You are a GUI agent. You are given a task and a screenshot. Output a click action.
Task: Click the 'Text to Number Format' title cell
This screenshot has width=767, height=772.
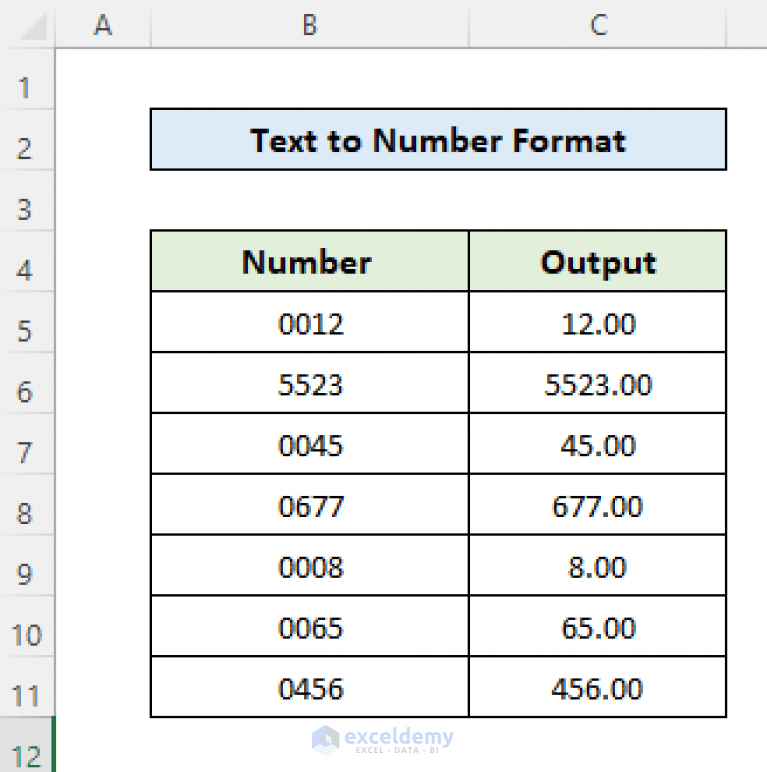coord(438,140)
